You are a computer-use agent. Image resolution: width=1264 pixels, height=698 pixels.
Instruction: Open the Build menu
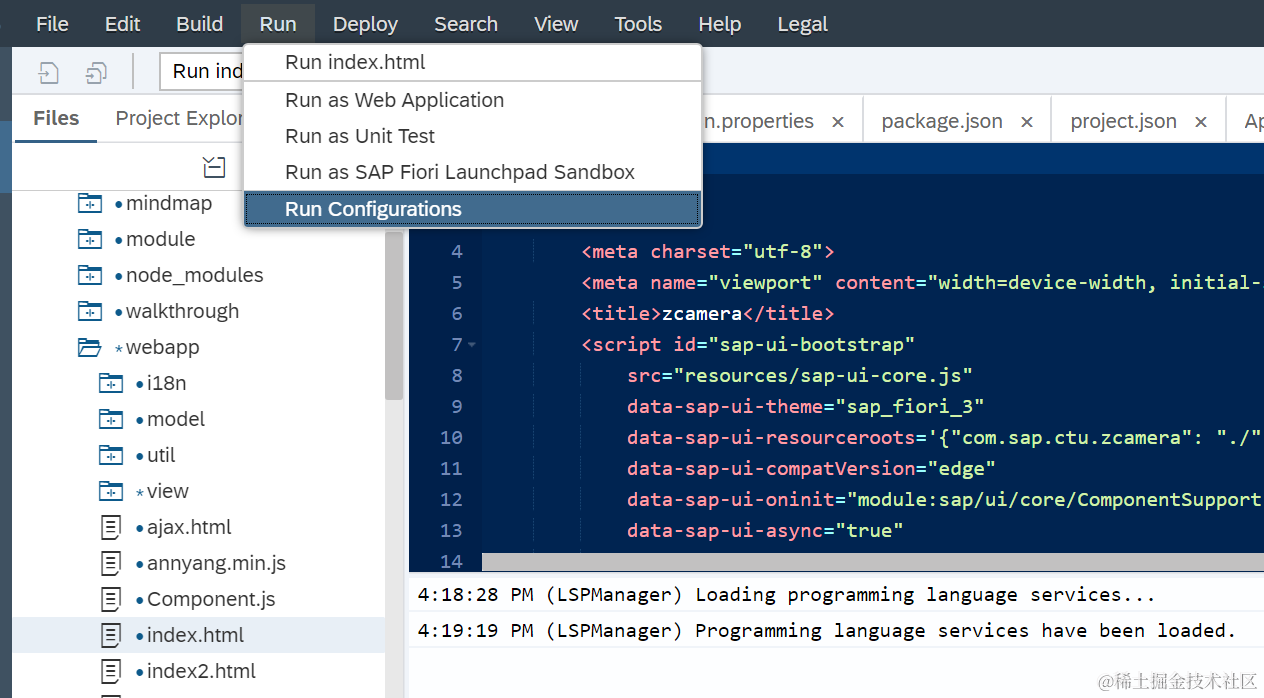pos(200,24)
